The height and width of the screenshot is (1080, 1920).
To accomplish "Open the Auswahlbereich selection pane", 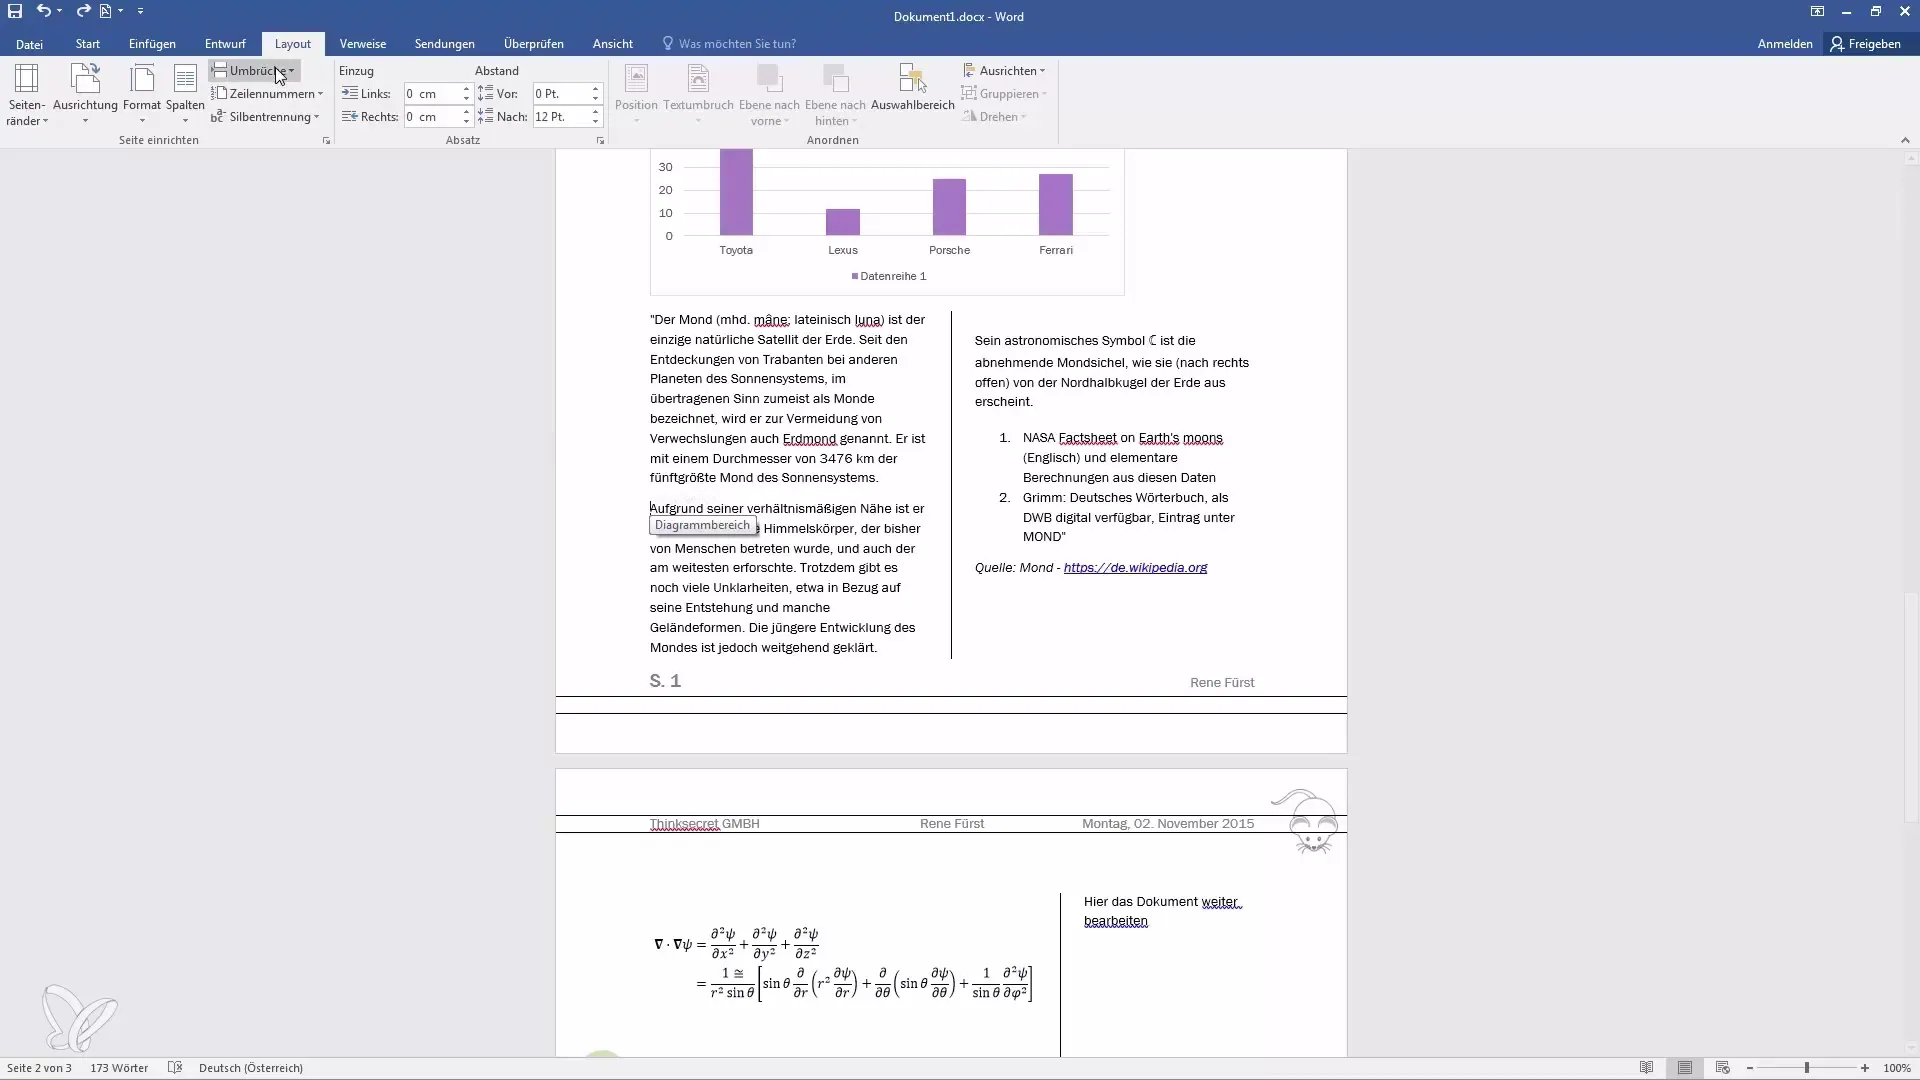I will (x=912, y=90).
